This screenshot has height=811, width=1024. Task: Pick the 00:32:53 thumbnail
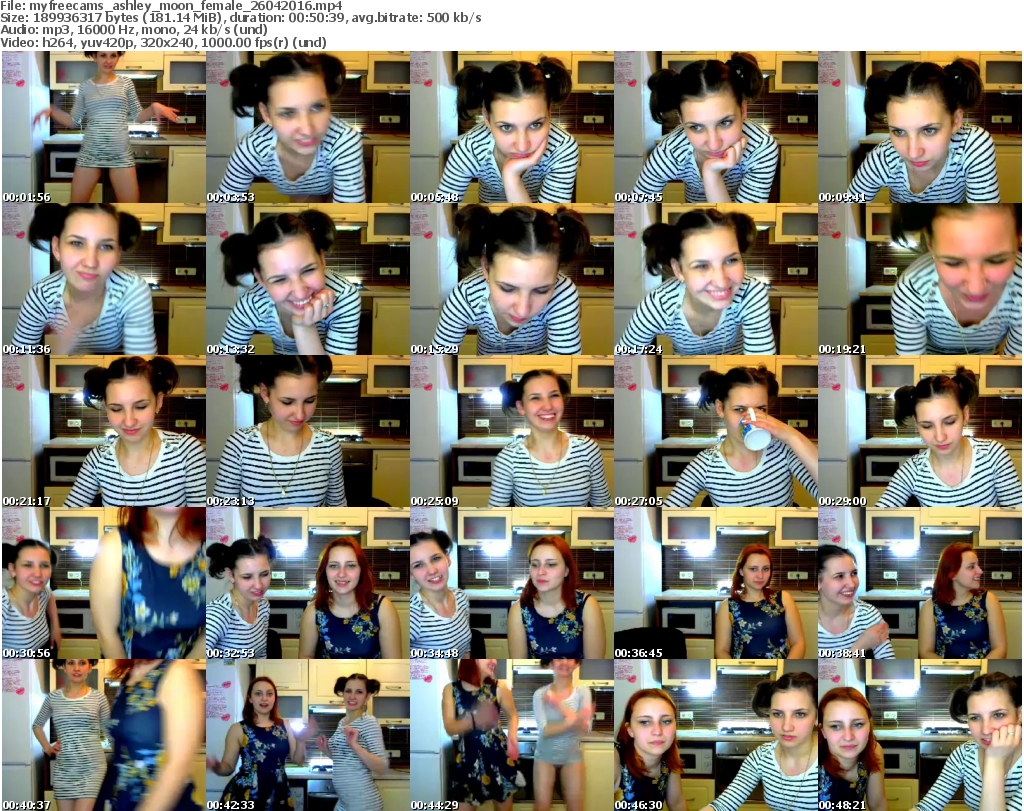(x=308, y=584)
